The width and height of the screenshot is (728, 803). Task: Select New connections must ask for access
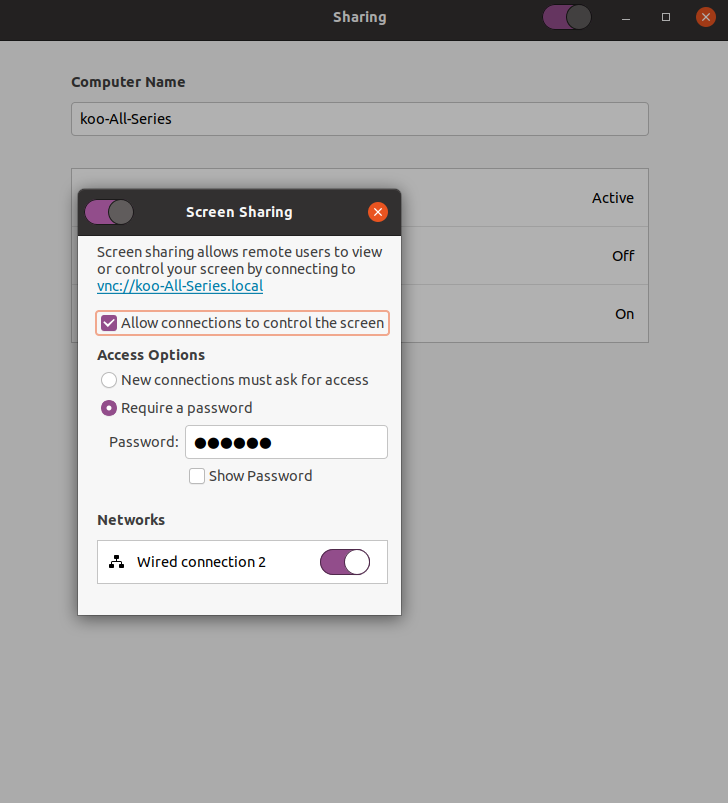109,380
